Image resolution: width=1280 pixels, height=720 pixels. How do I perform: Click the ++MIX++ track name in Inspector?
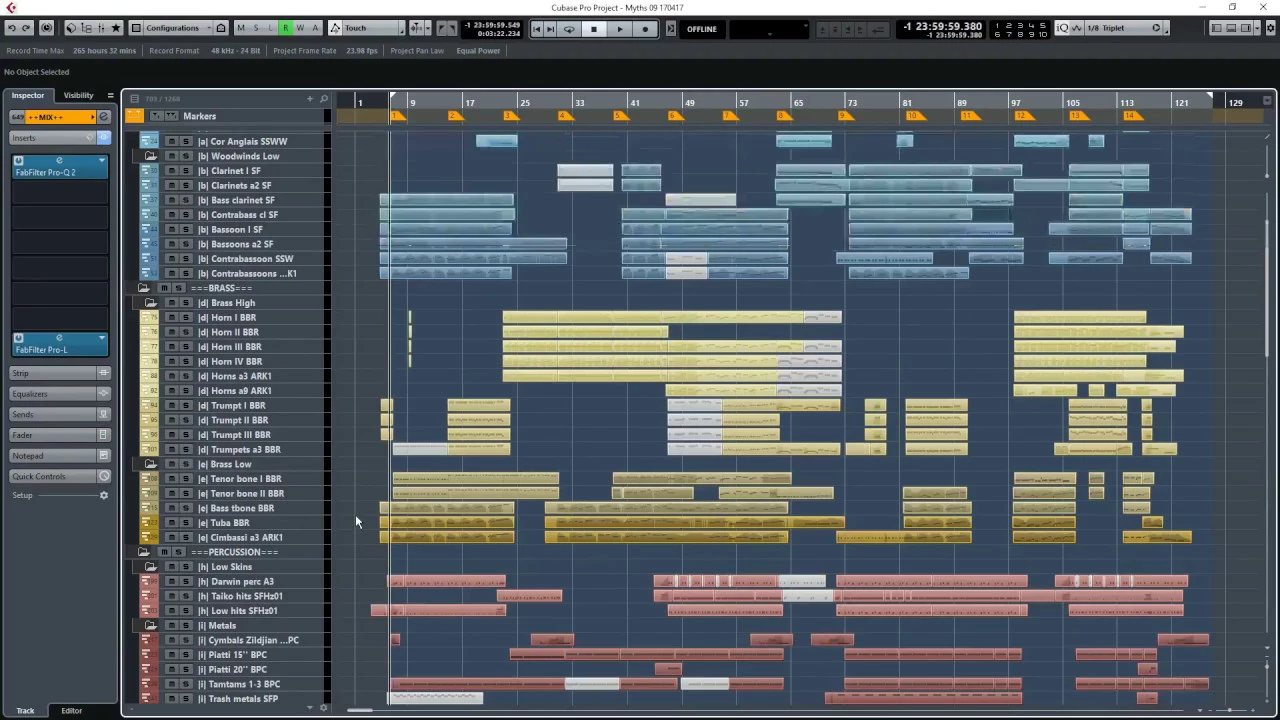[x=58, y=117]
